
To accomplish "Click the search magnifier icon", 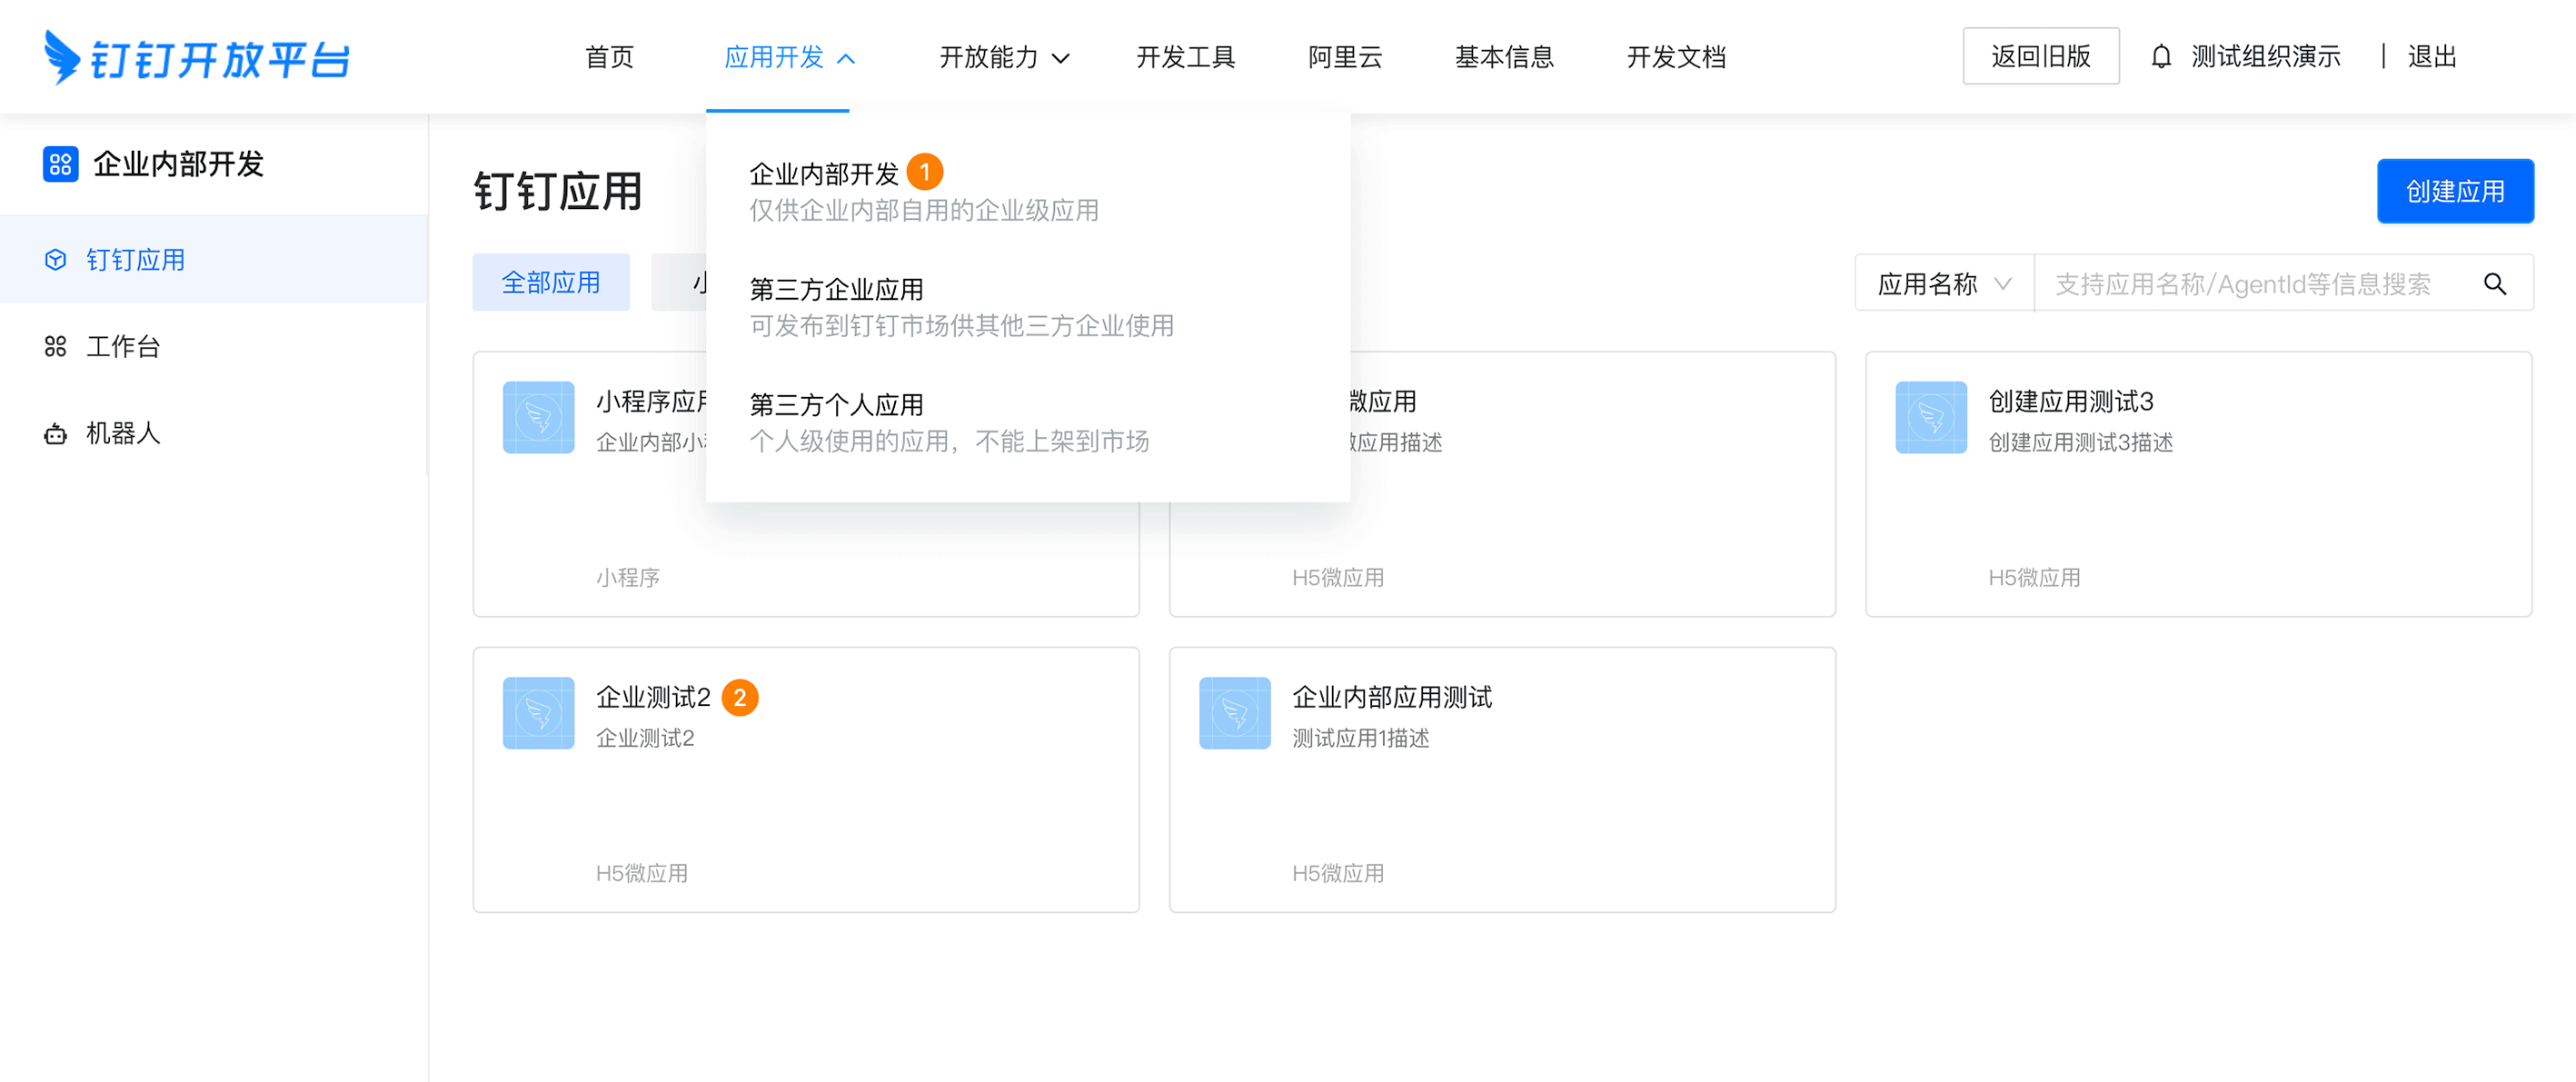I will click(2494, 284).
